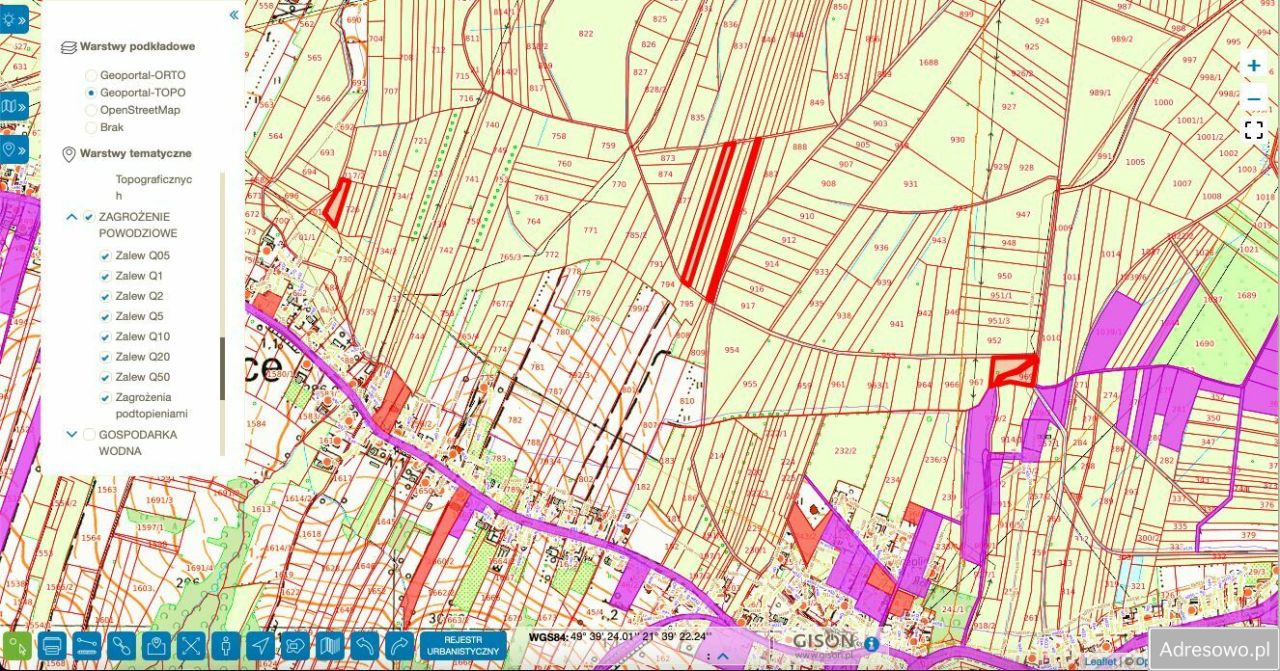
Task: Click the layer list scrollbar thumb
Action: pos(222,368)
